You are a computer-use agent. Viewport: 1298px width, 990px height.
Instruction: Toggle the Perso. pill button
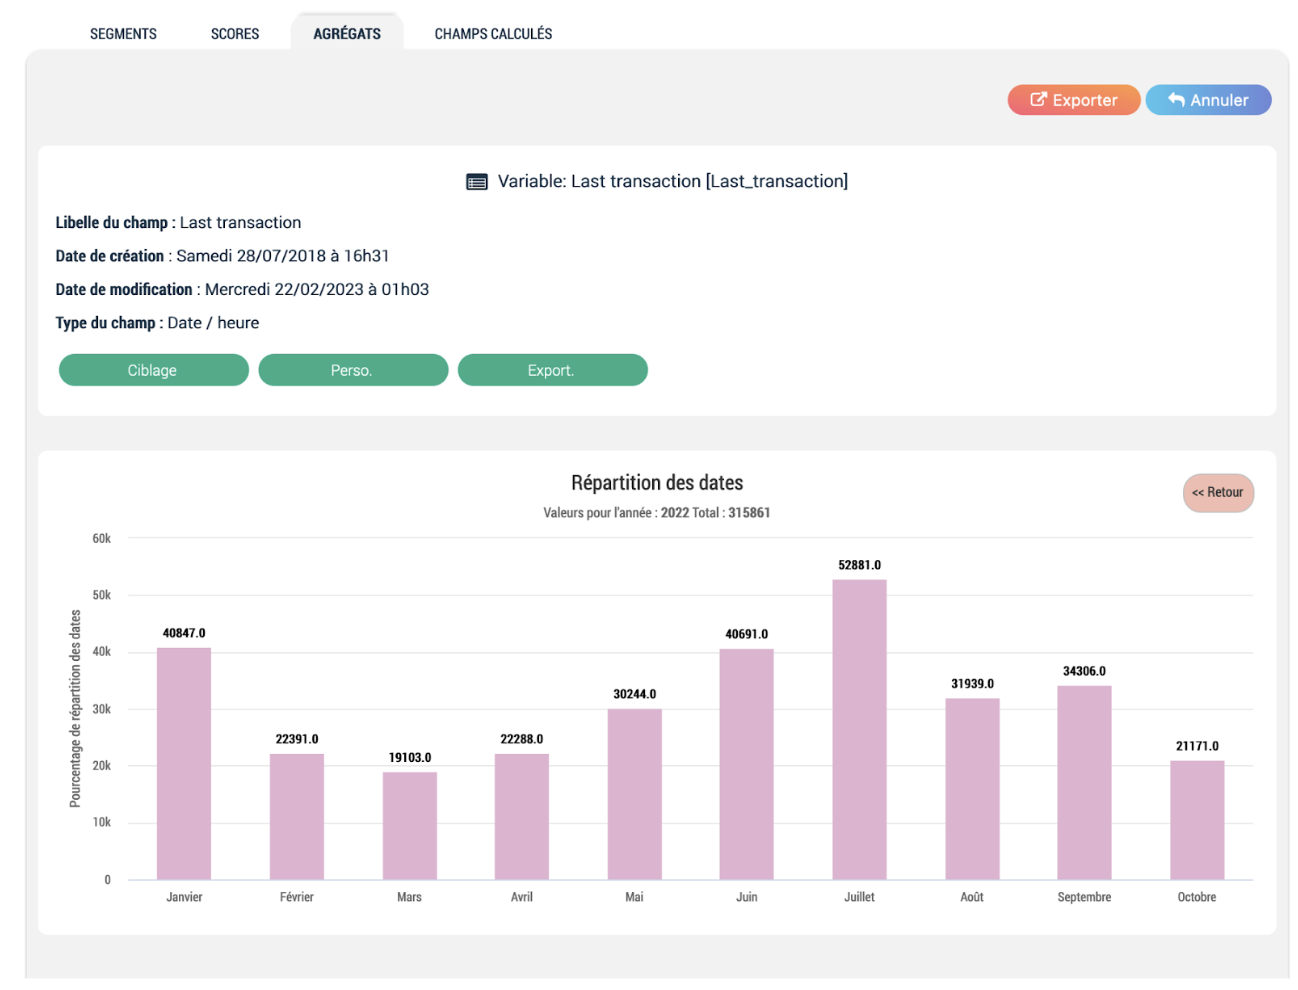point(353,370)
